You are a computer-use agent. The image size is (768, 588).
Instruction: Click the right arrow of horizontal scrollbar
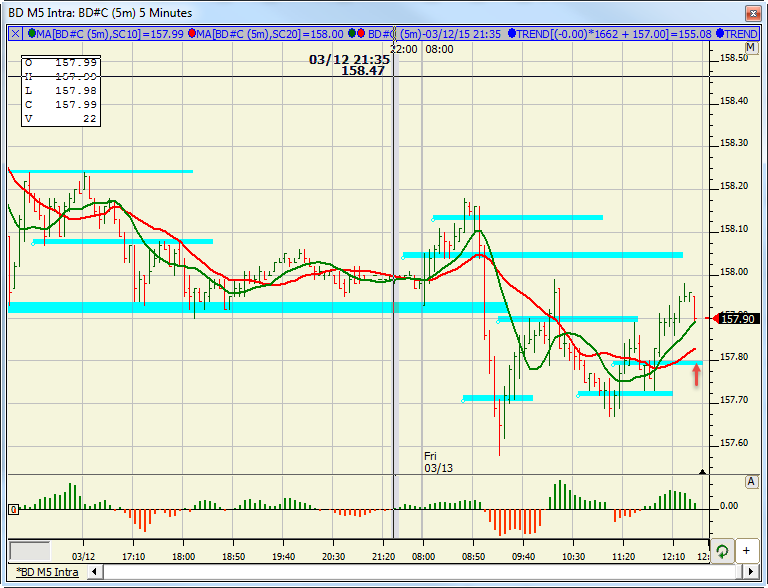[x=751, y=571]
